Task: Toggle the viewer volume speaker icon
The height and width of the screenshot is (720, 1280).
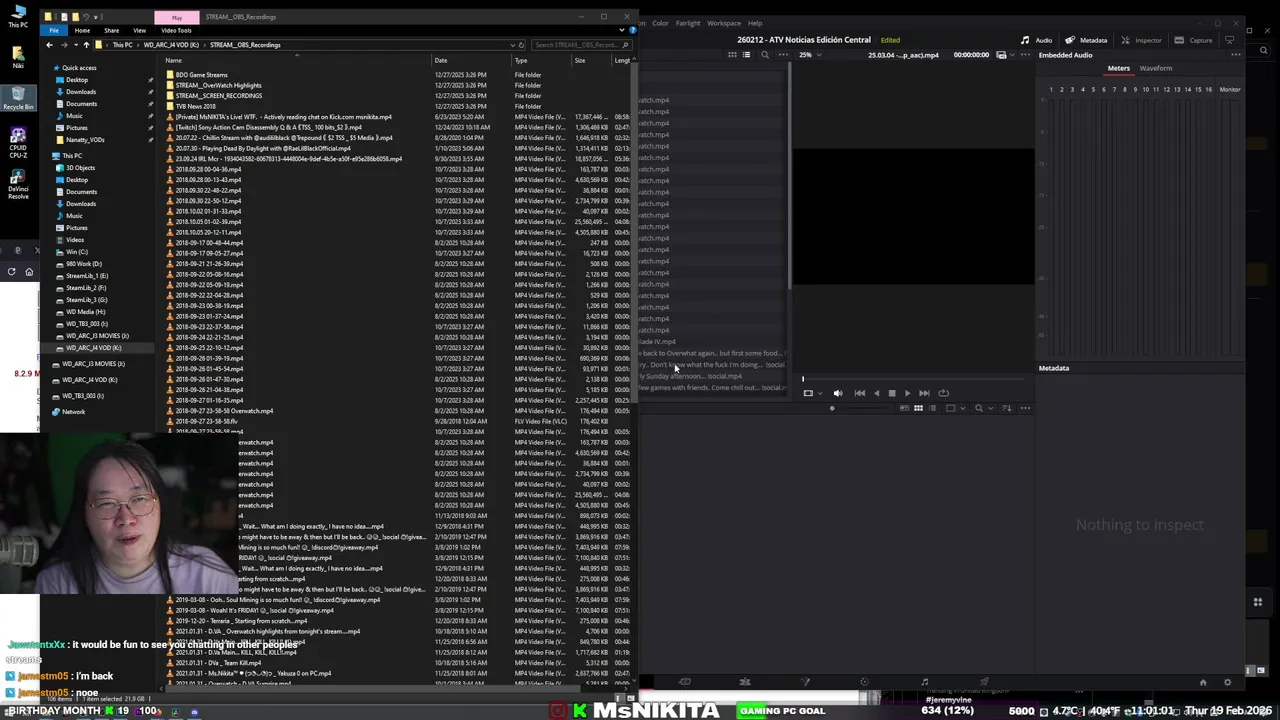Action: [x=838, y=393]
